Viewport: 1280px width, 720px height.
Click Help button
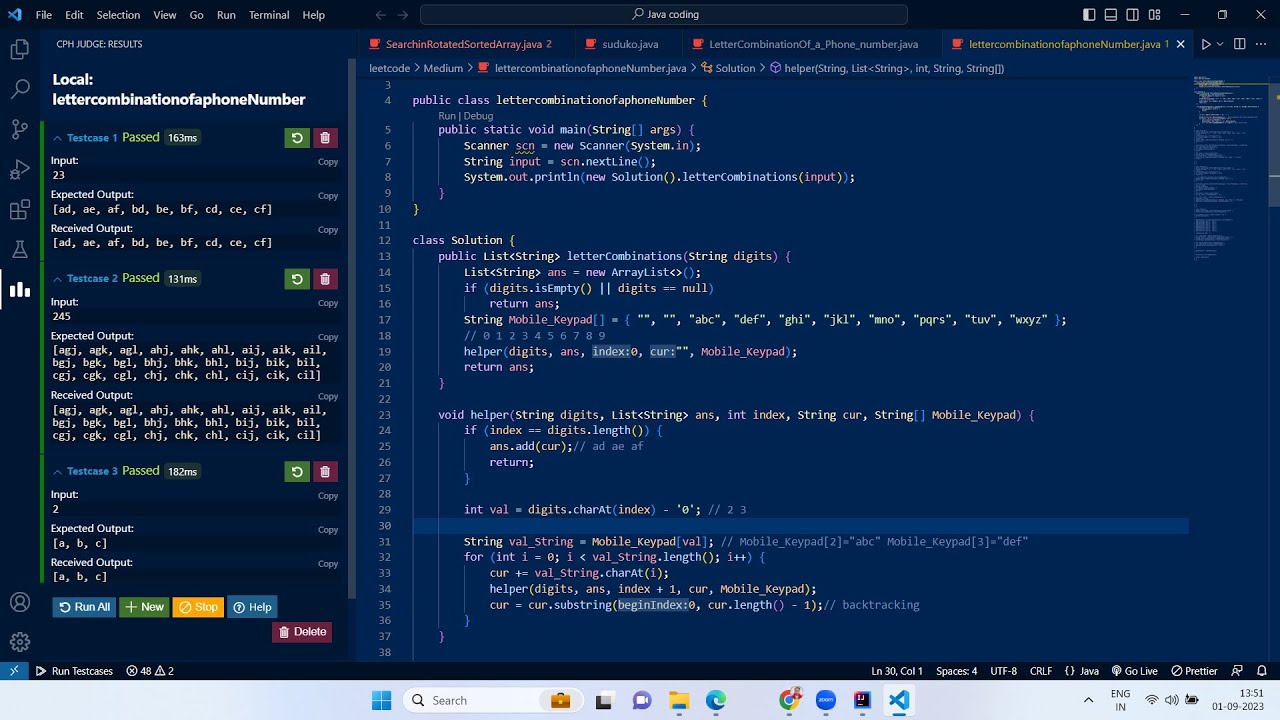click(252, 607)
